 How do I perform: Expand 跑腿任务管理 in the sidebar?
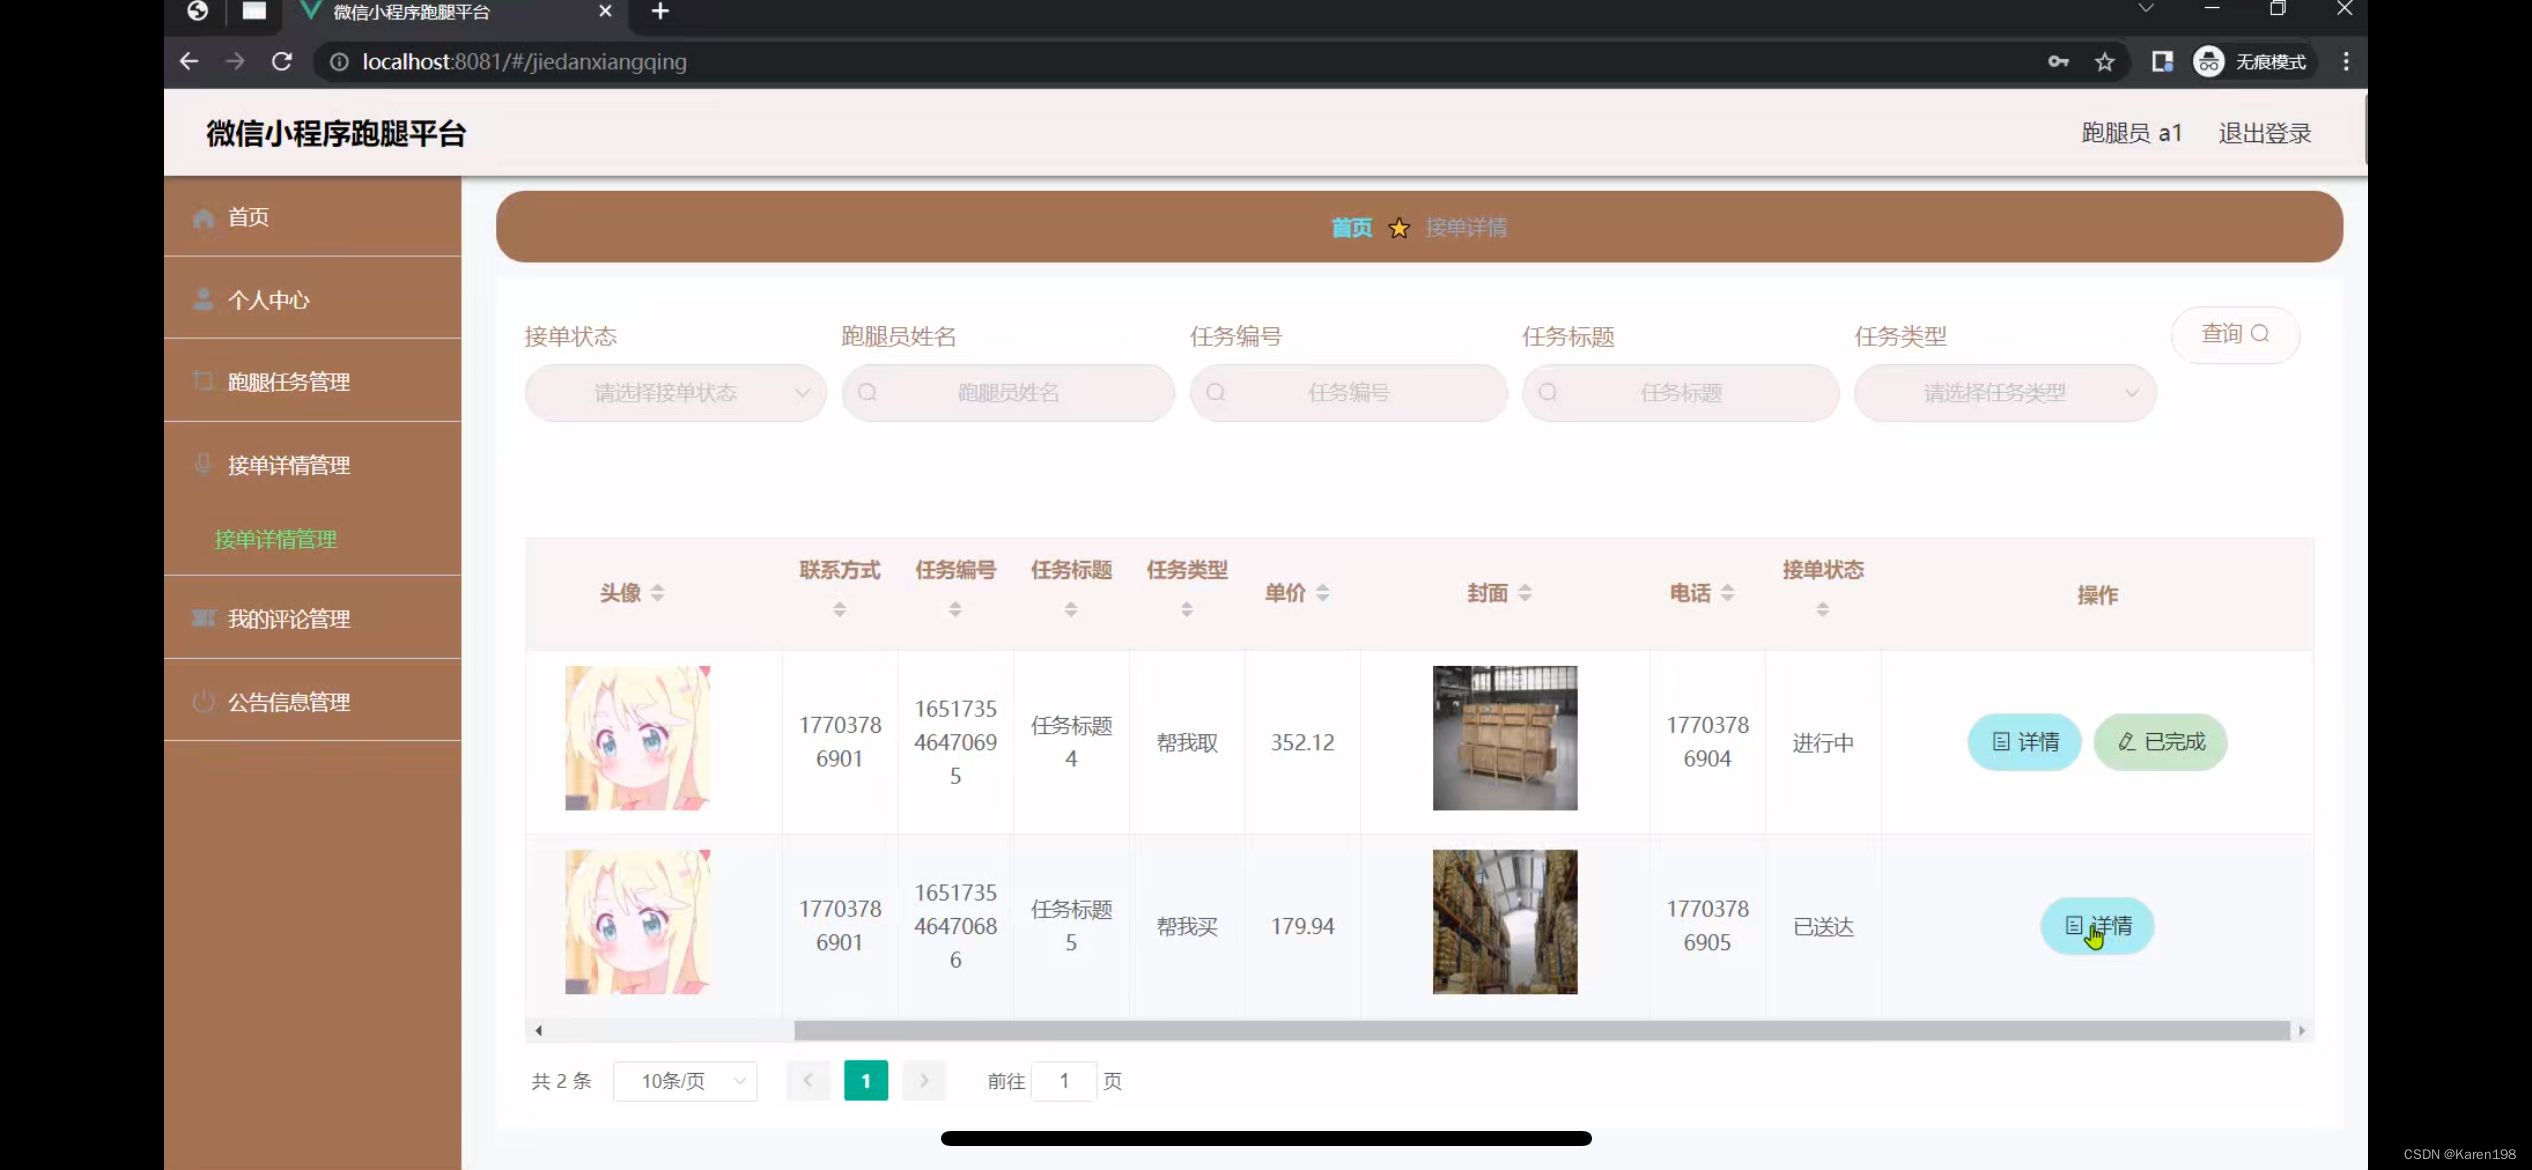(312, 381)
